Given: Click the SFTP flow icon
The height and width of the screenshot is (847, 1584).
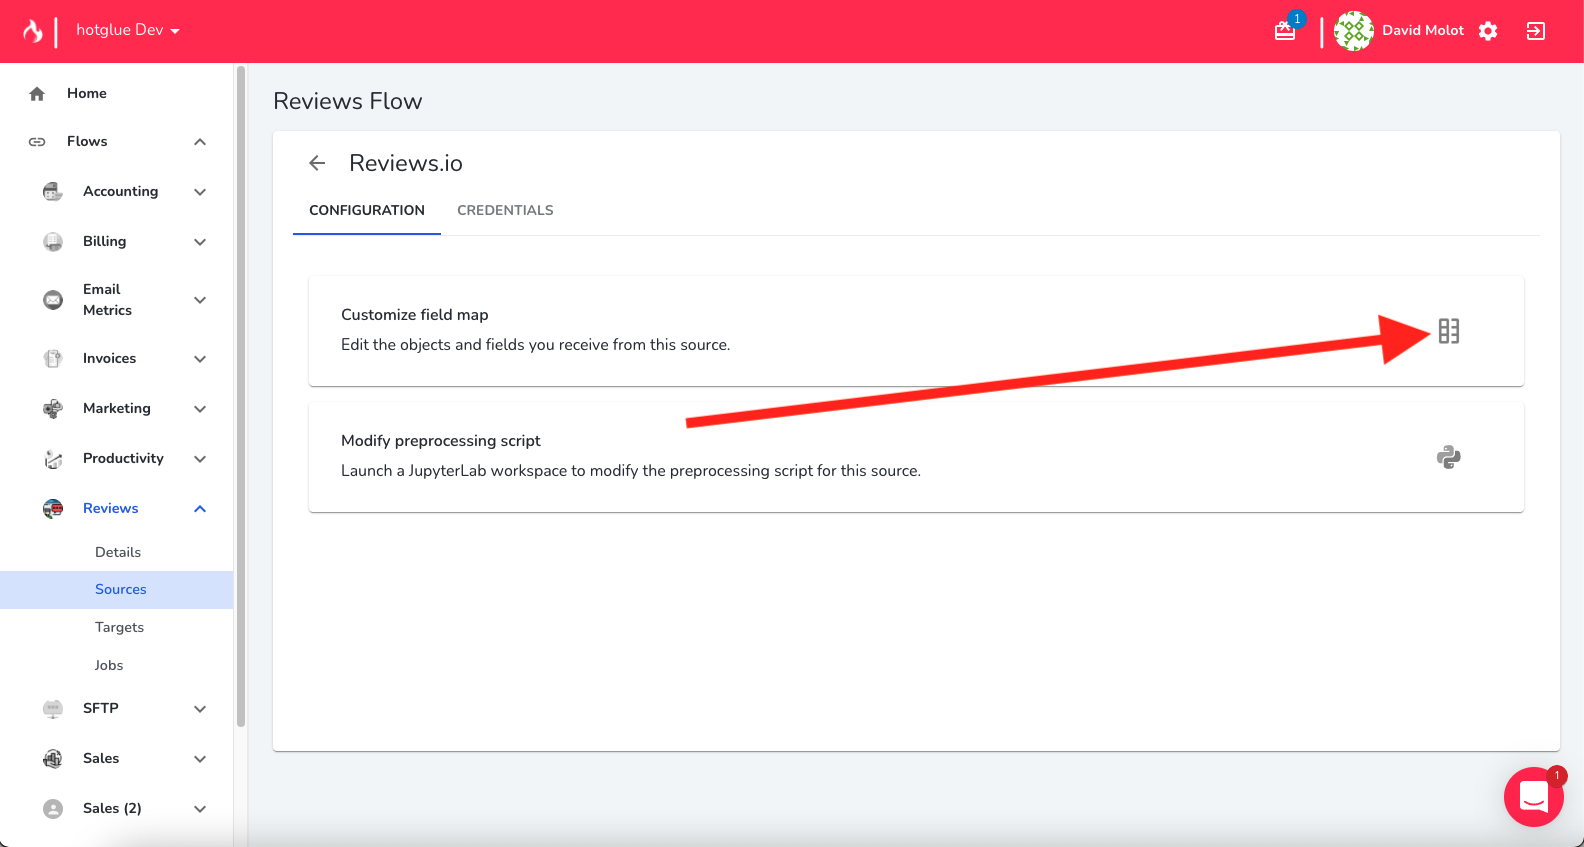Looking at the screenshot, I should 53,708.
